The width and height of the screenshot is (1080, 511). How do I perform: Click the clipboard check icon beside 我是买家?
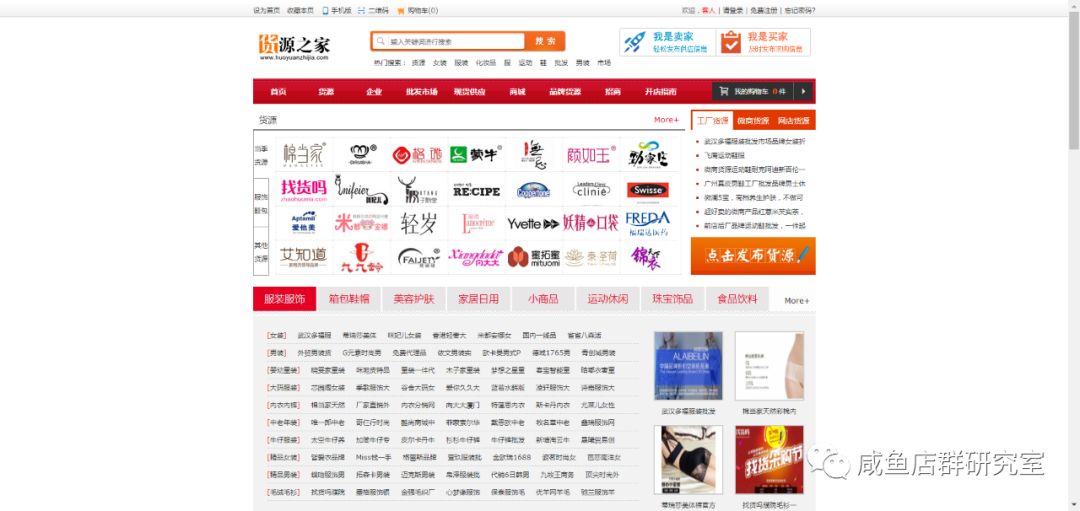coord(730,42)
